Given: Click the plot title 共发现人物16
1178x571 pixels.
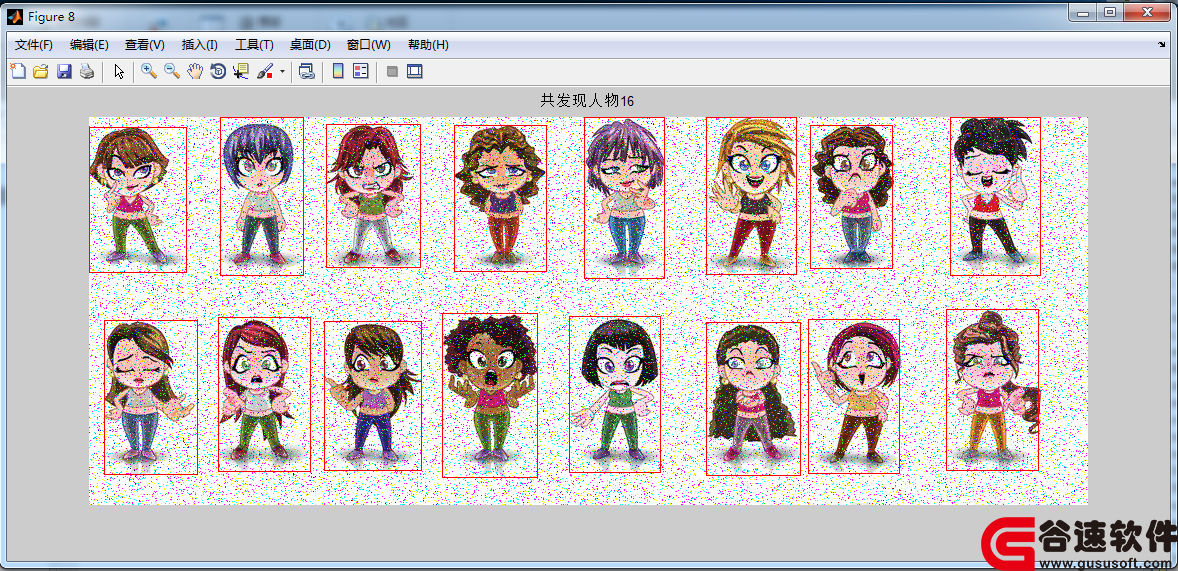Looking at the screenshot, I should point(587,101).
